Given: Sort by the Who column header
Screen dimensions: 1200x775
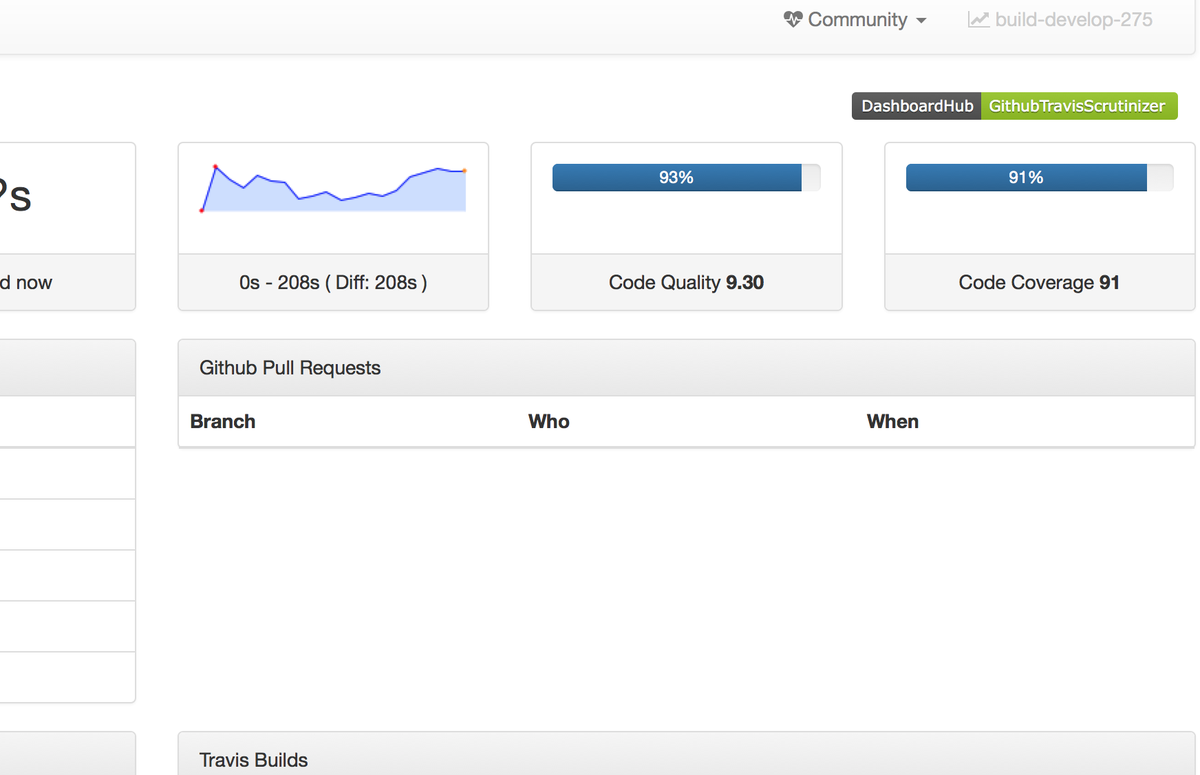Looking at the screenshot, I should (548, 421).
